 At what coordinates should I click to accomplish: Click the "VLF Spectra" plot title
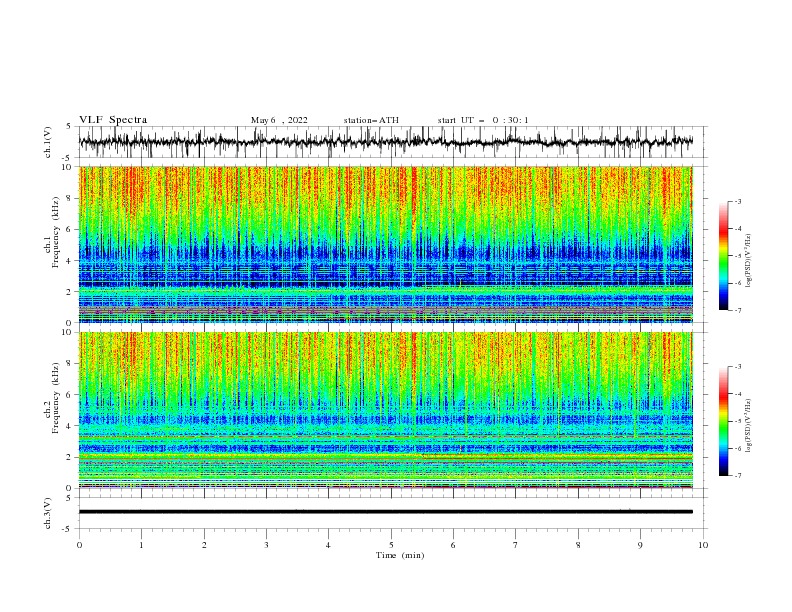click(113, 120)
